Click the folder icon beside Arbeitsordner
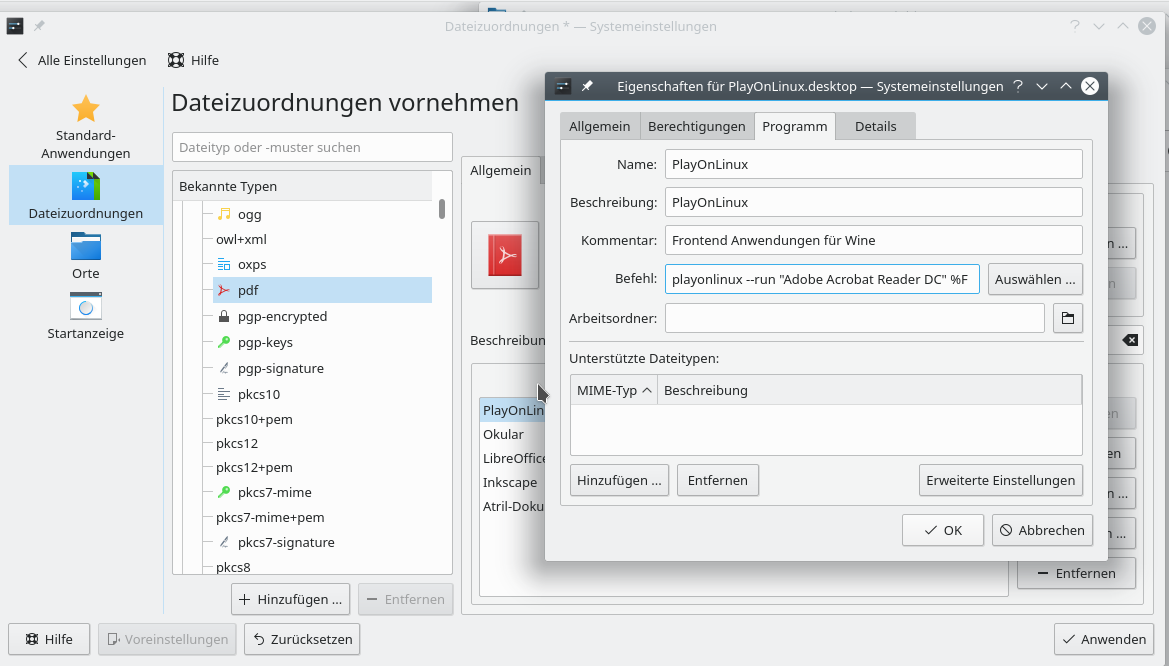Image resolution: width=1169 pixels, height=666 pixels. coord(1067,317)
